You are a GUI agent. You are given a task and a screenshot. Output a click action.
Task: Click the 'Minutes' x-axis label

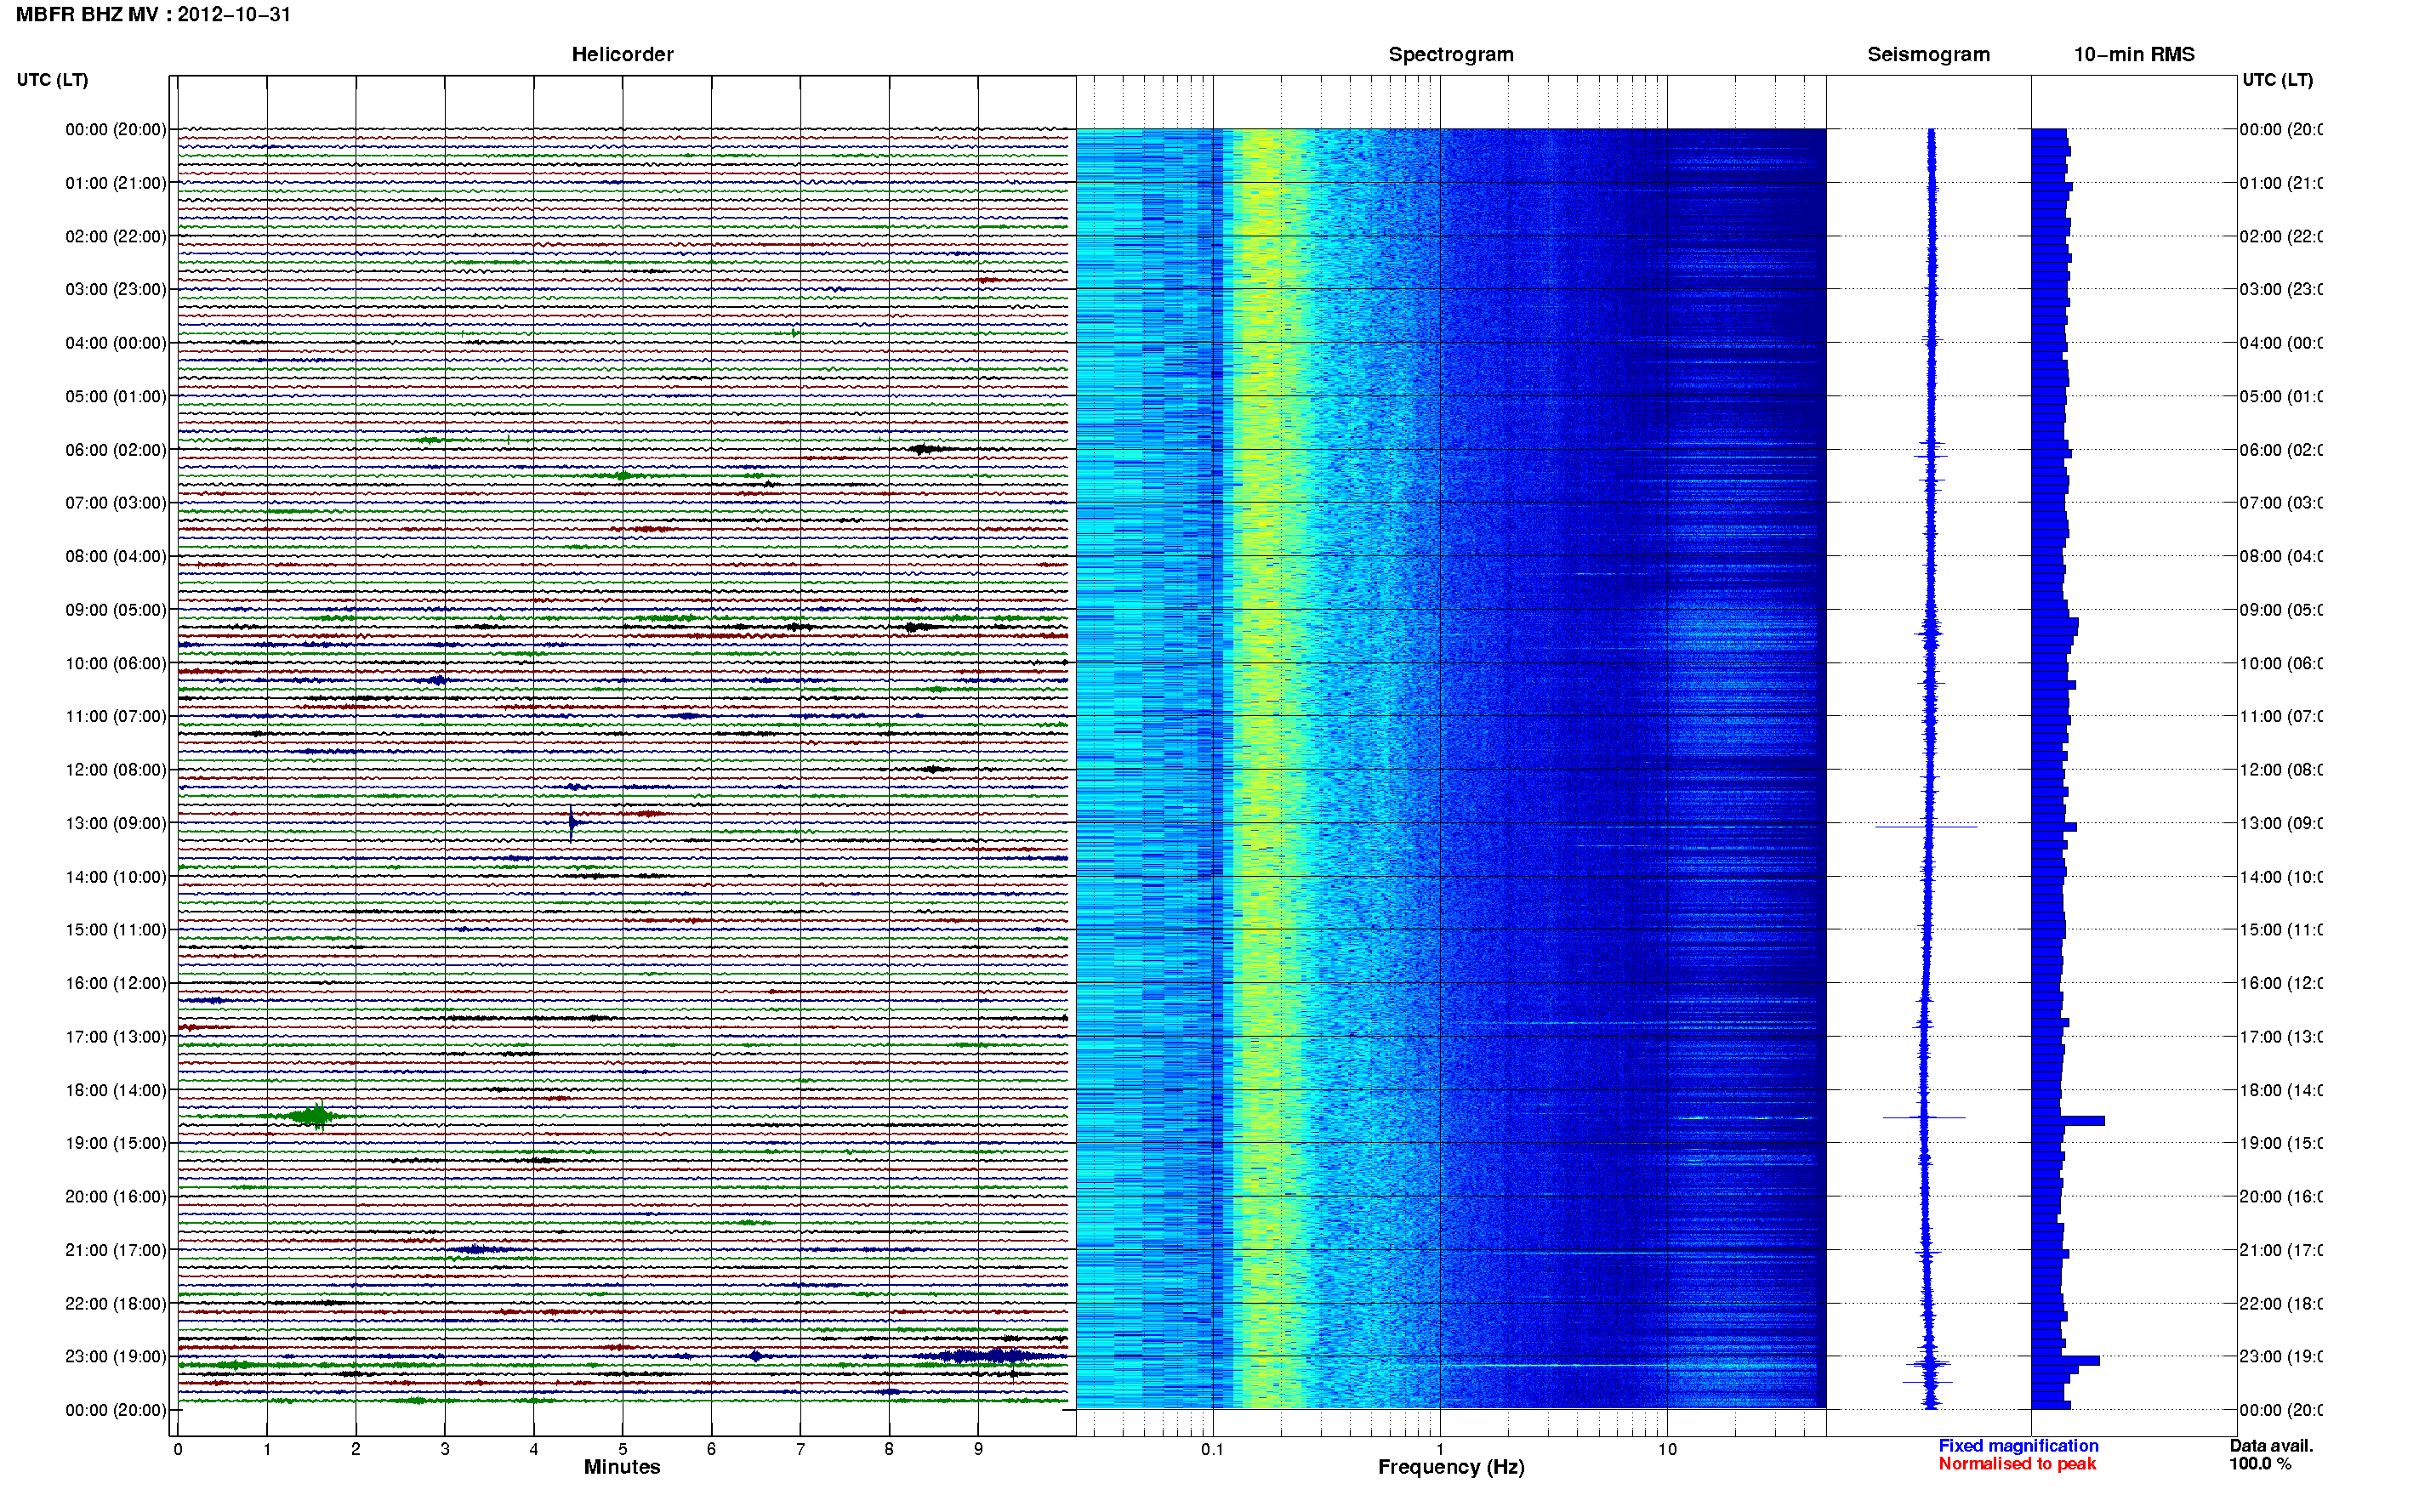[x=622, y=1467]
